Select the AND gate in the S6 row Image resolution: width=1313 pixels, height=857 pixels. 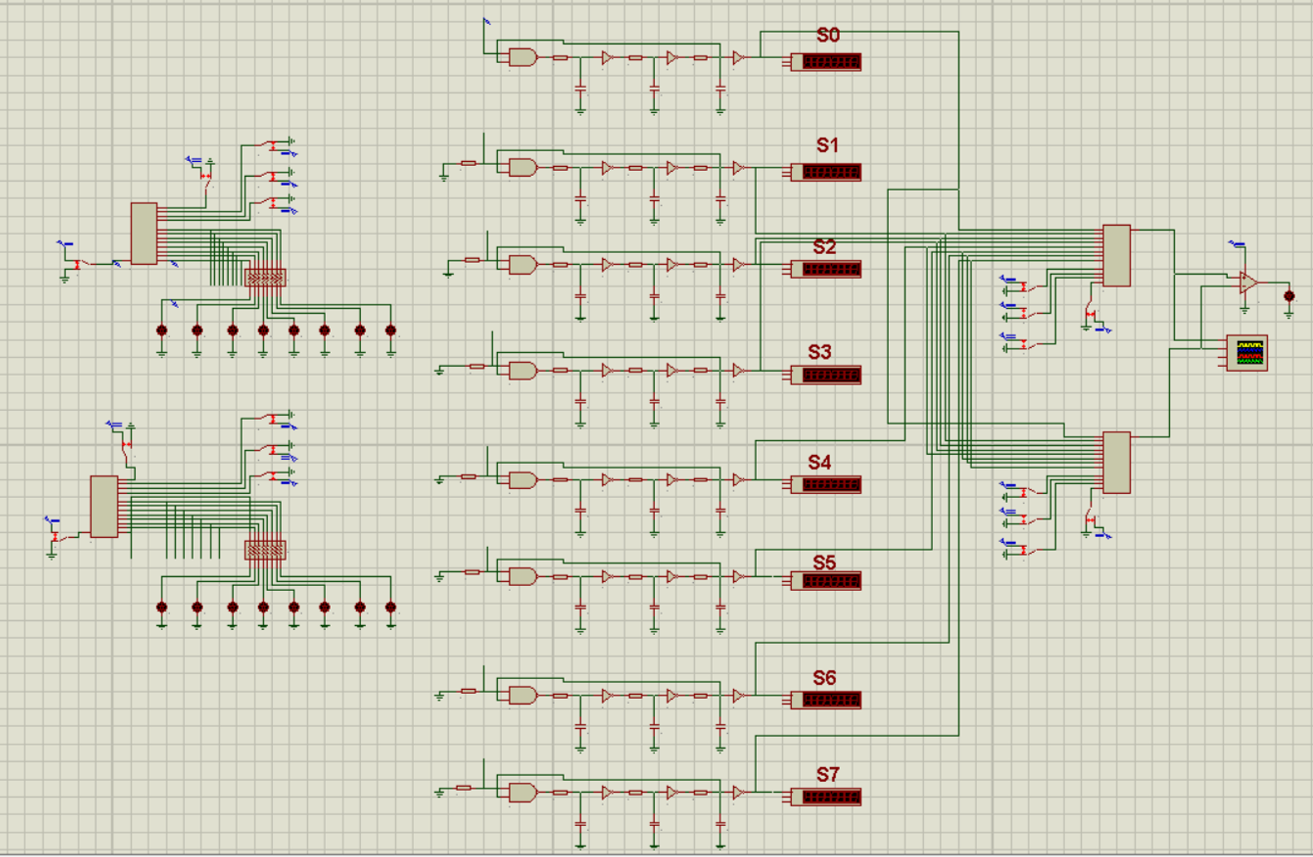point(522,695)
